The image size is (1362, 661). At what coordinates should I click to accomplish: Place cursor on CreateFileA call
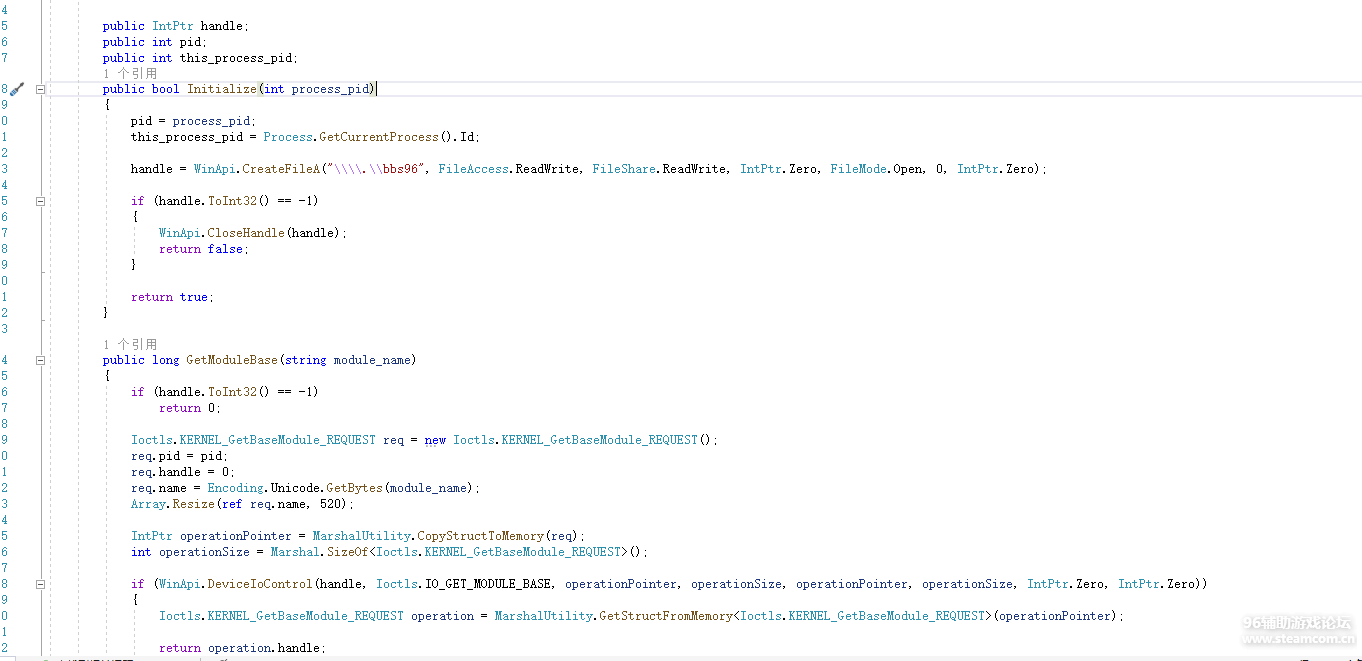click(270, 169)
